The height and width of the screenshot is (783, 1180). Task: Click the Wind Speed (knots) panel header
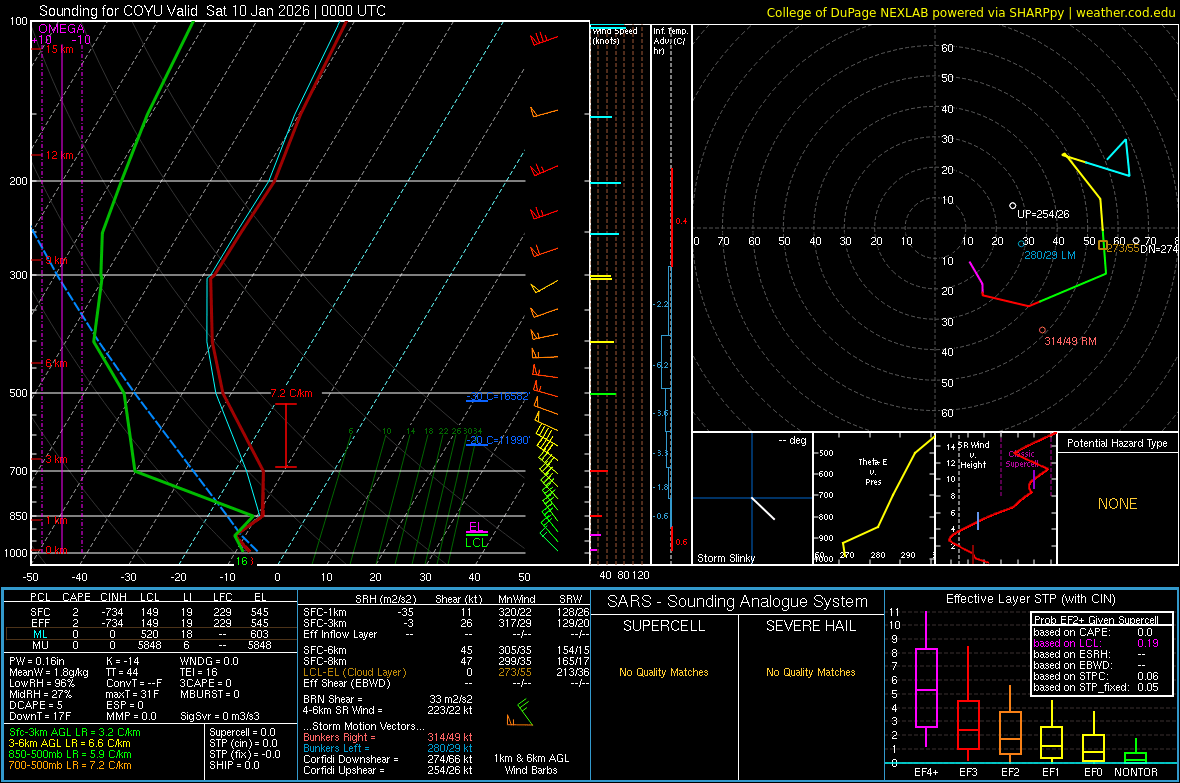pos(615,35)
